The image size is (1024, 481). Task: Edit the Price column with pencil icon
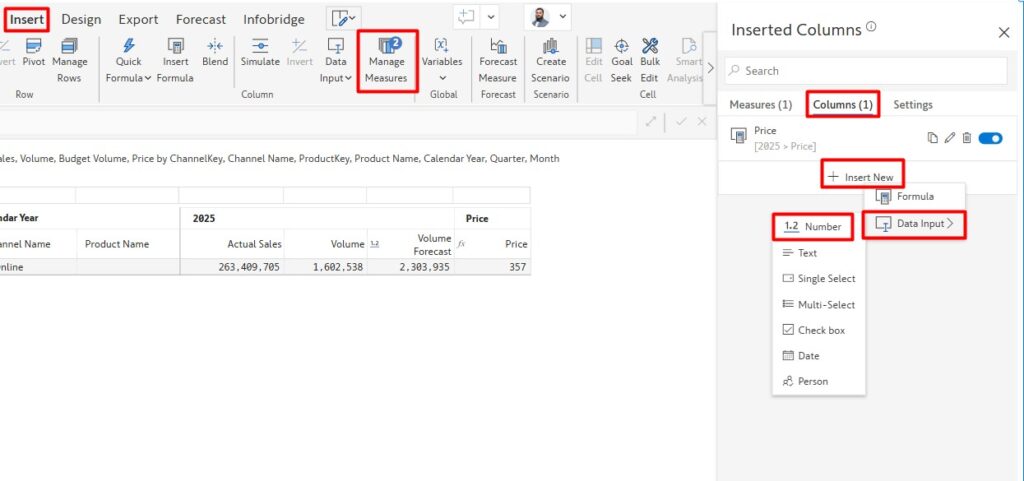point(950,138)
